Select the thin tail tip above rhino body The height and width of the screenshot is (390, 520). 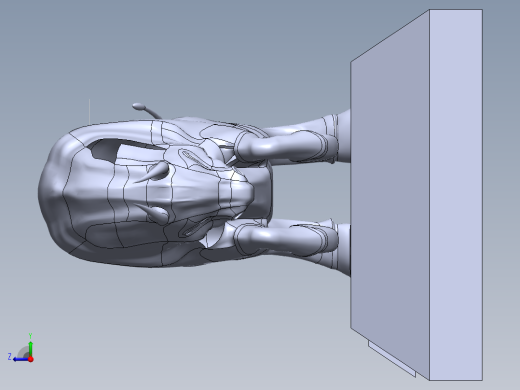click(x=139, y=107)
